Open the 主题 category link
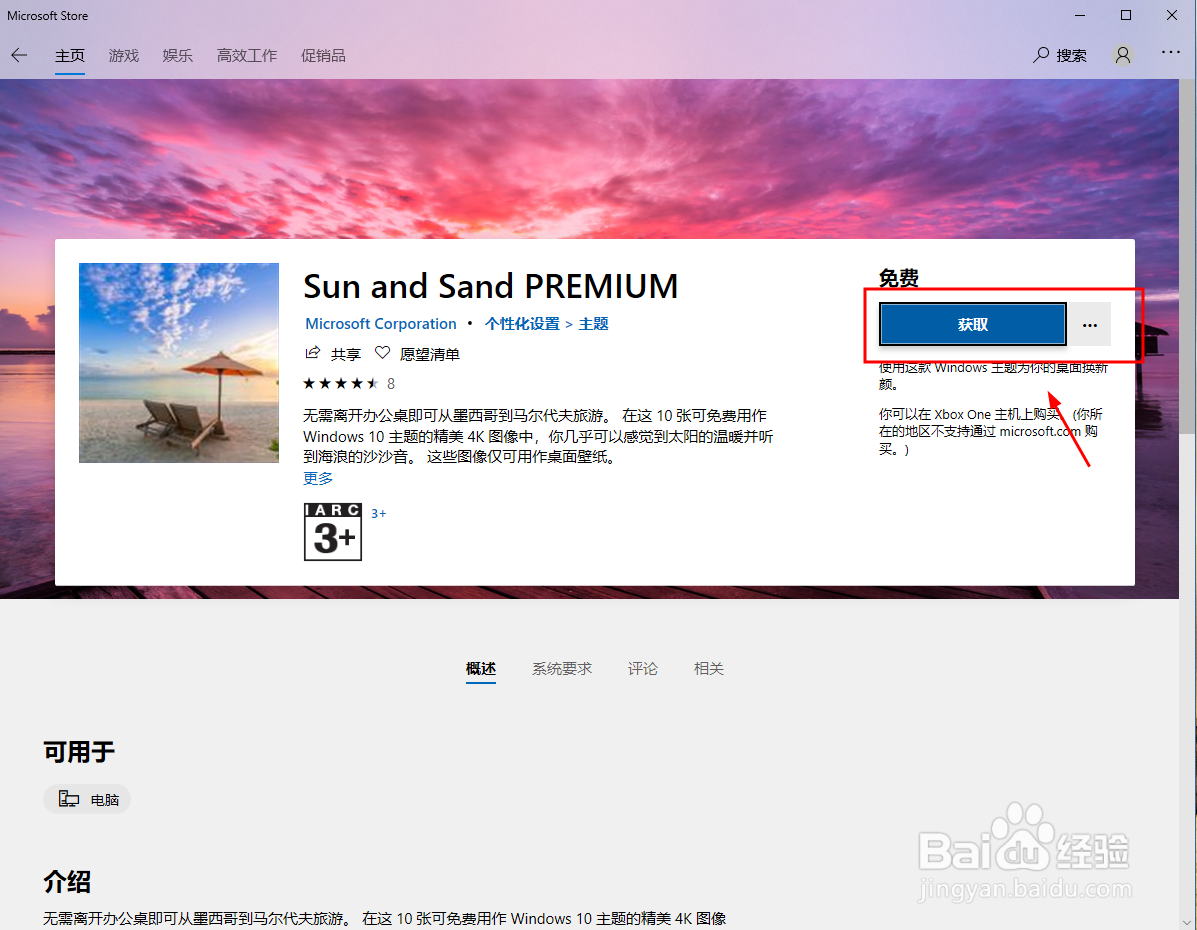The image size is (1197, 930). coord(593,323)
